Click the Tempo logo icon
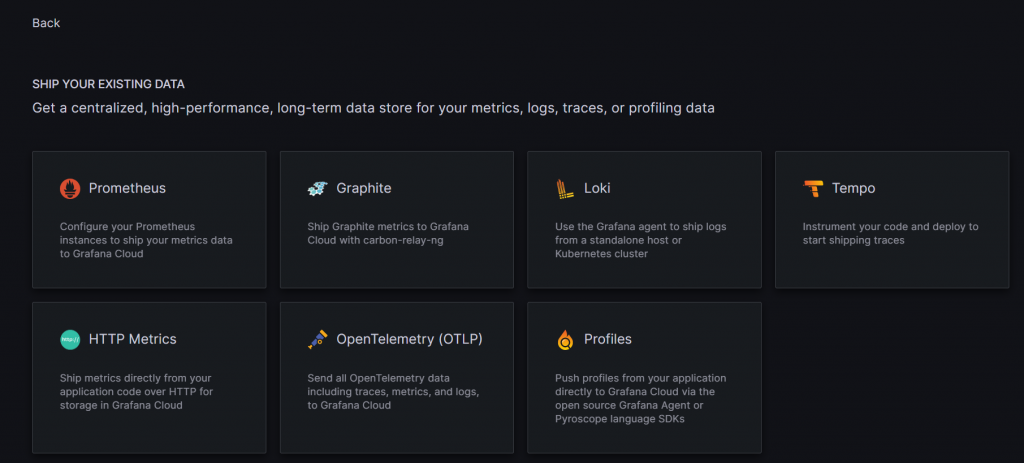1024x463 pixels. click(x=813, y=188)
